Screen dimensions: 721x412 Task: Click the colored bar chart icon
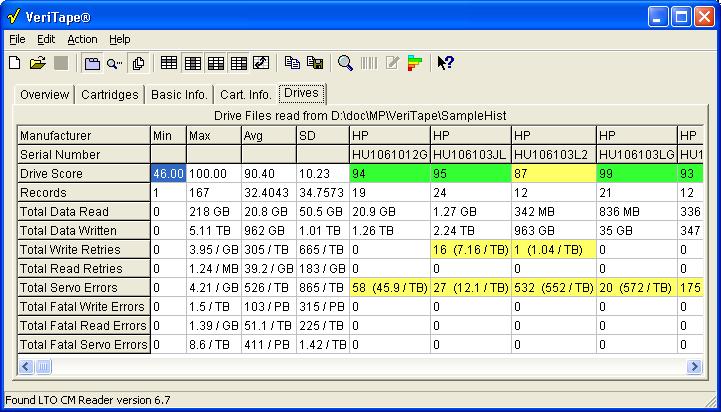(x=415, y=63)
